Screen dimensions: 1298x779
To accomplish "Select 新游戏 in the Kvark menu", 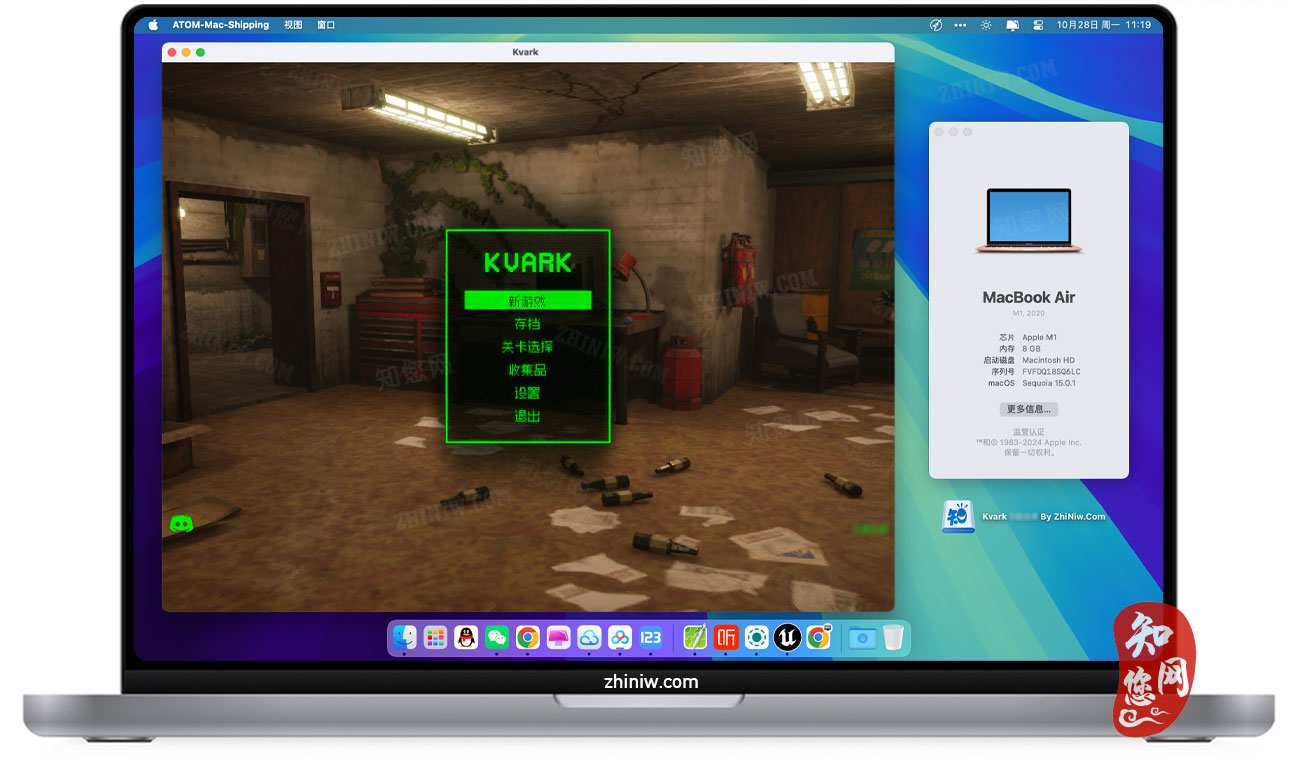I will (x=528, y=300).
